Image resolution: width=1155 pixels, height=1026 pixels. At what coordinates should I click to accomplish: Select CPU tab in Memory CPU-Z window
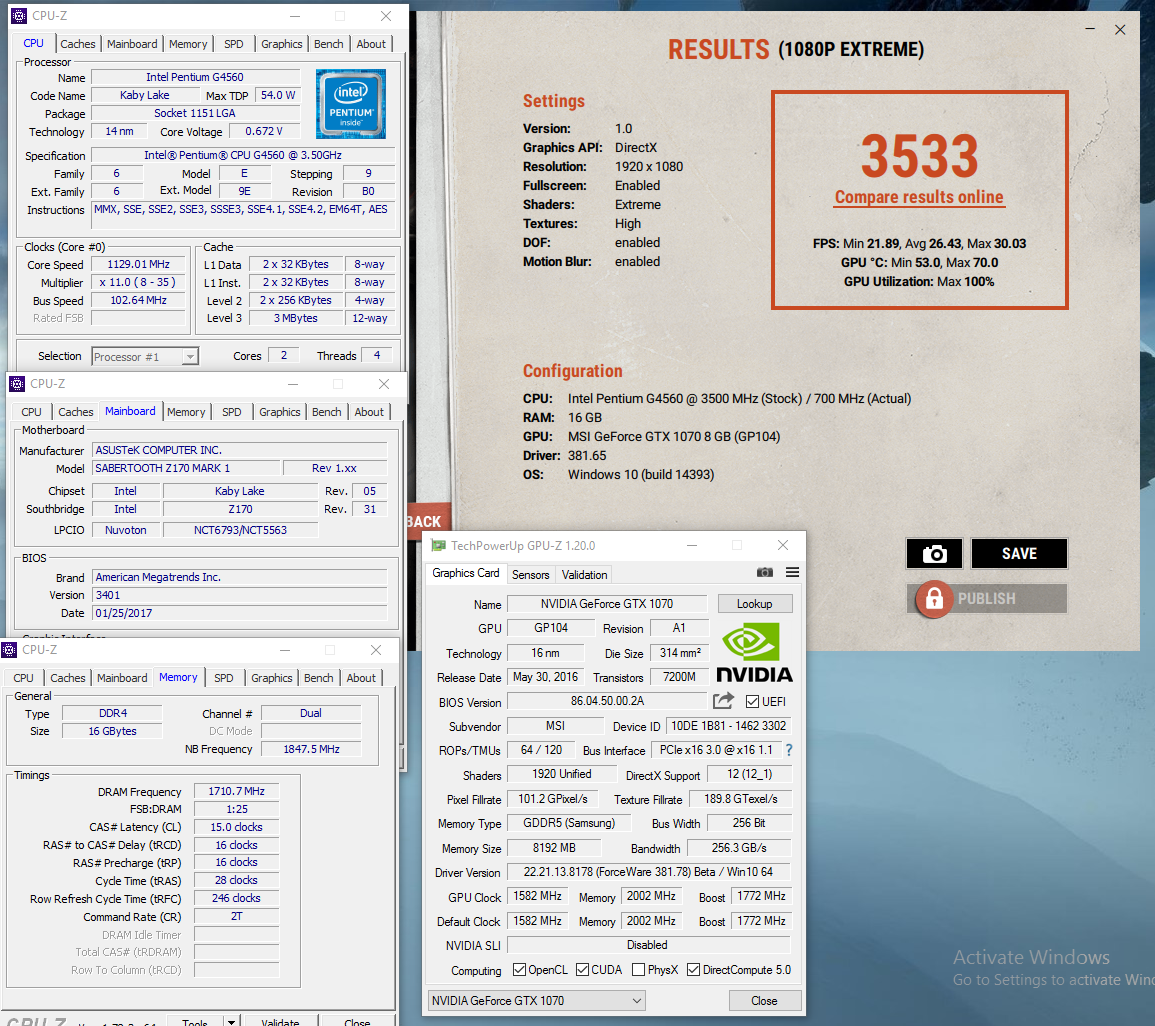(24, 678)
